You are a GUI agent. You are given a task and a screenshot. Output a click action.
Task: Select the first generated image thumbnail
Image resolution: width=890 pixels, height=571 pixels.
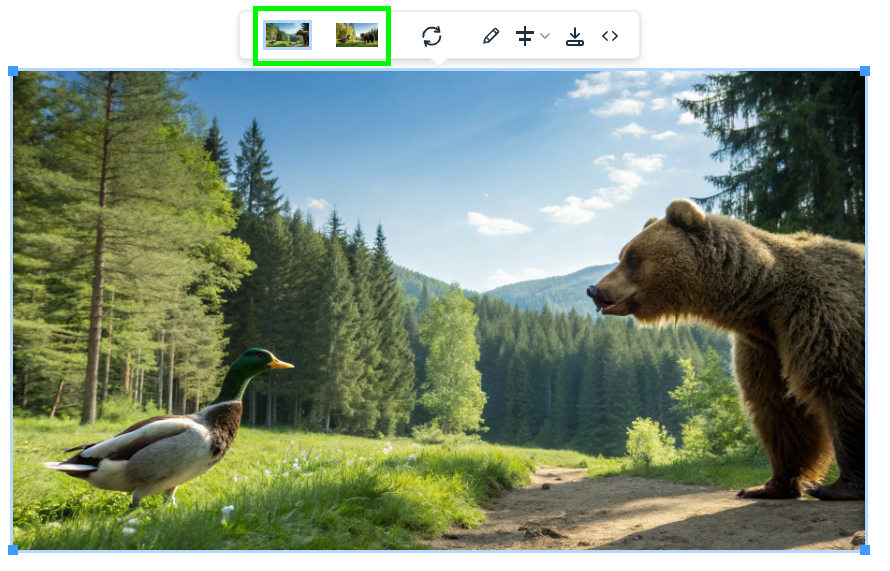287,35
